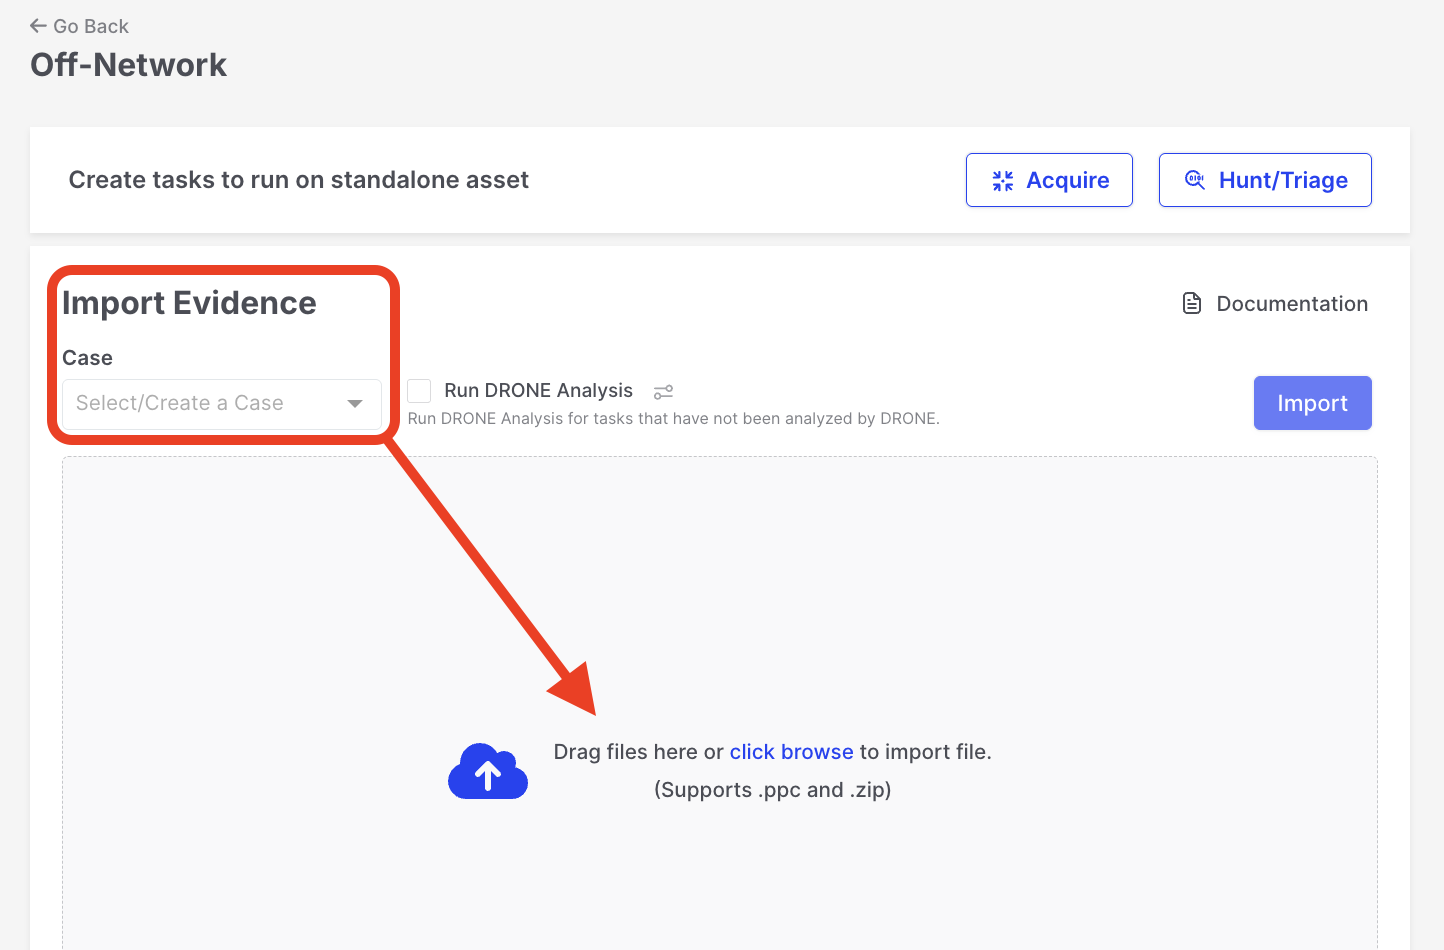Viewport: 1444px width, 950px height.
Task: Open the Select/Create a Case combo box
Action: click(200, 404)
